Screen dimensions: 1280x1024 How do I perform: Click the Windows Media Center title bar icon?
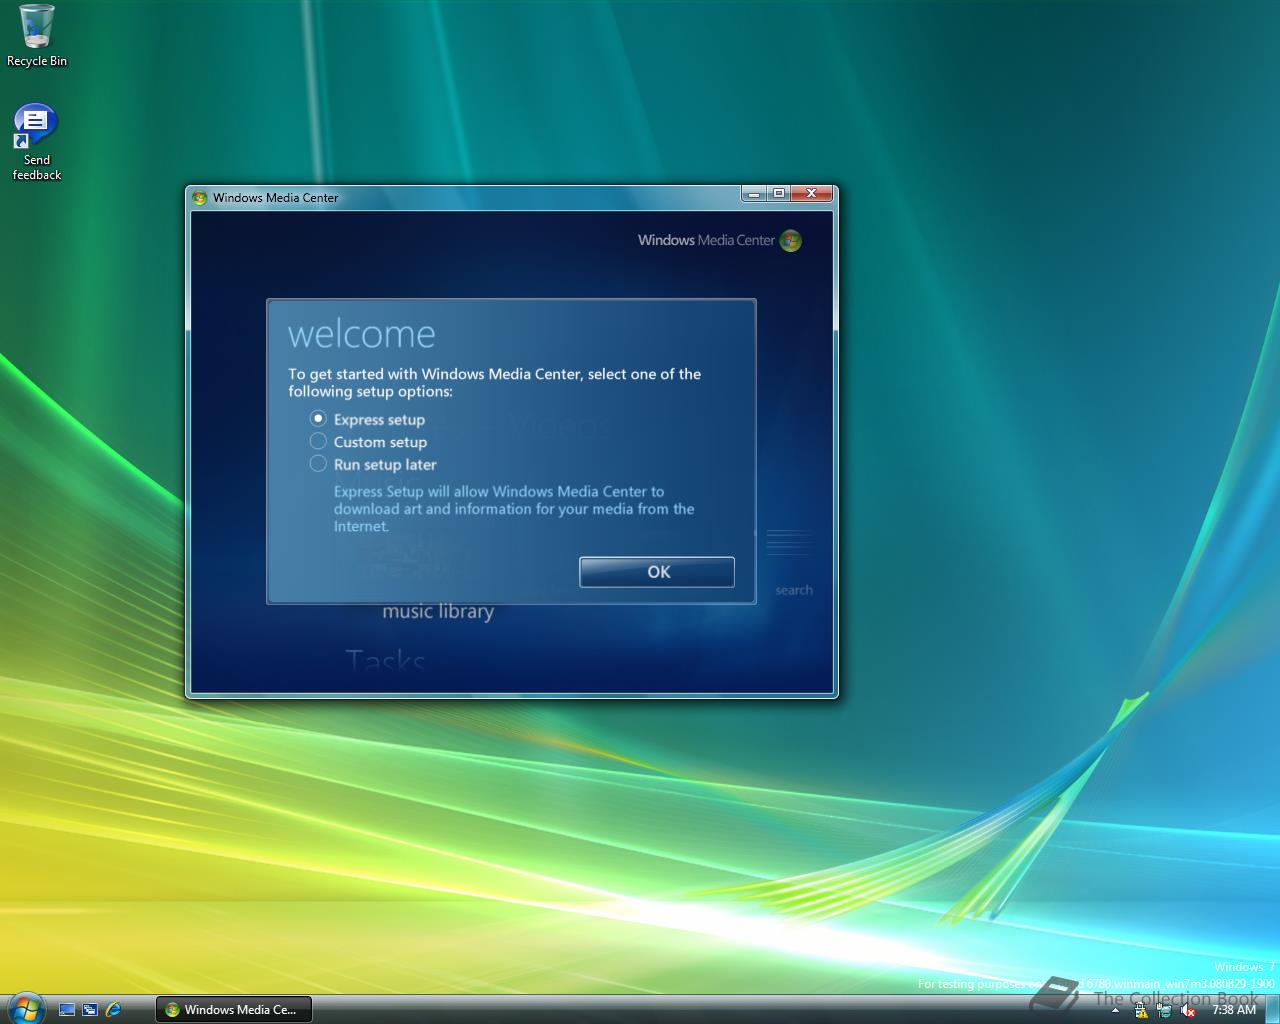(x=199, y=197)
